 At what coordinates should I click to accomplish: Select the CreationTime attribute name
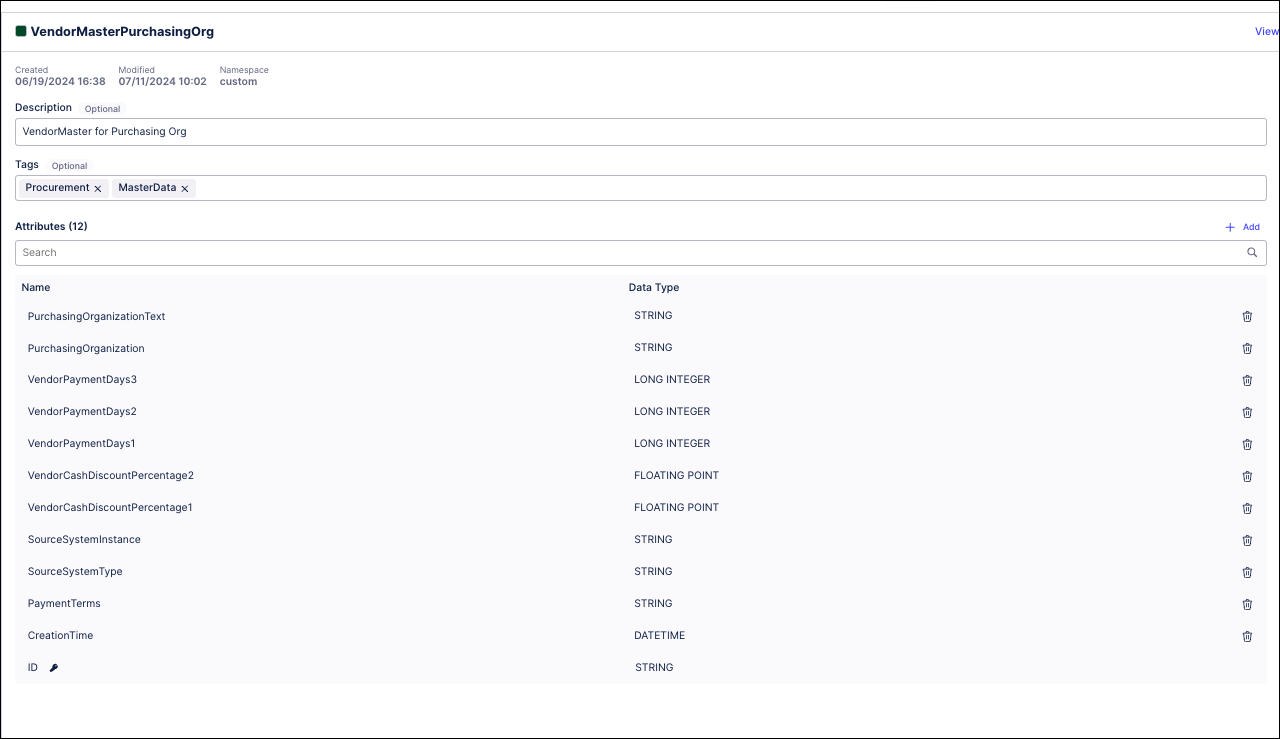(x=60, y=636)
